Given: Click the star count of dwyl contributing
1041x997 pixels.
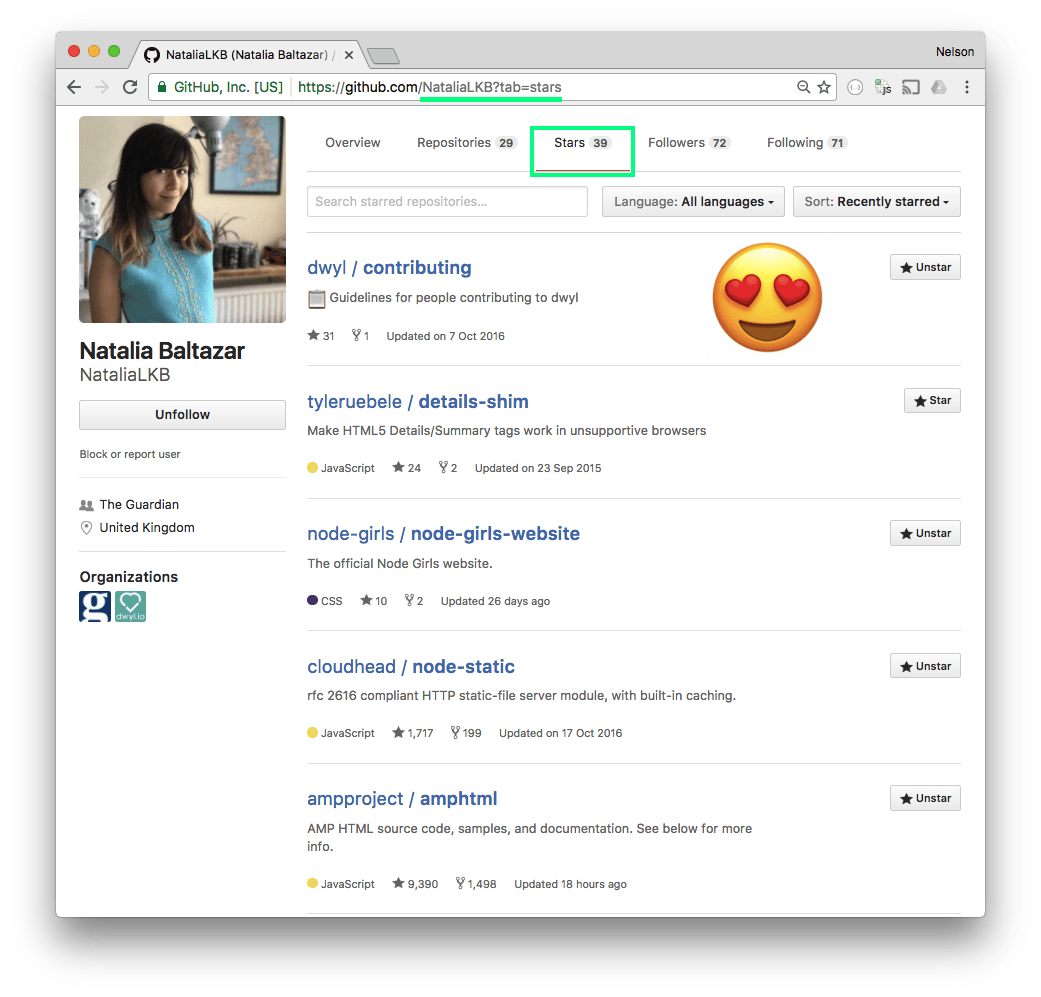Looking at the screenshot, I should click(321, 336).
